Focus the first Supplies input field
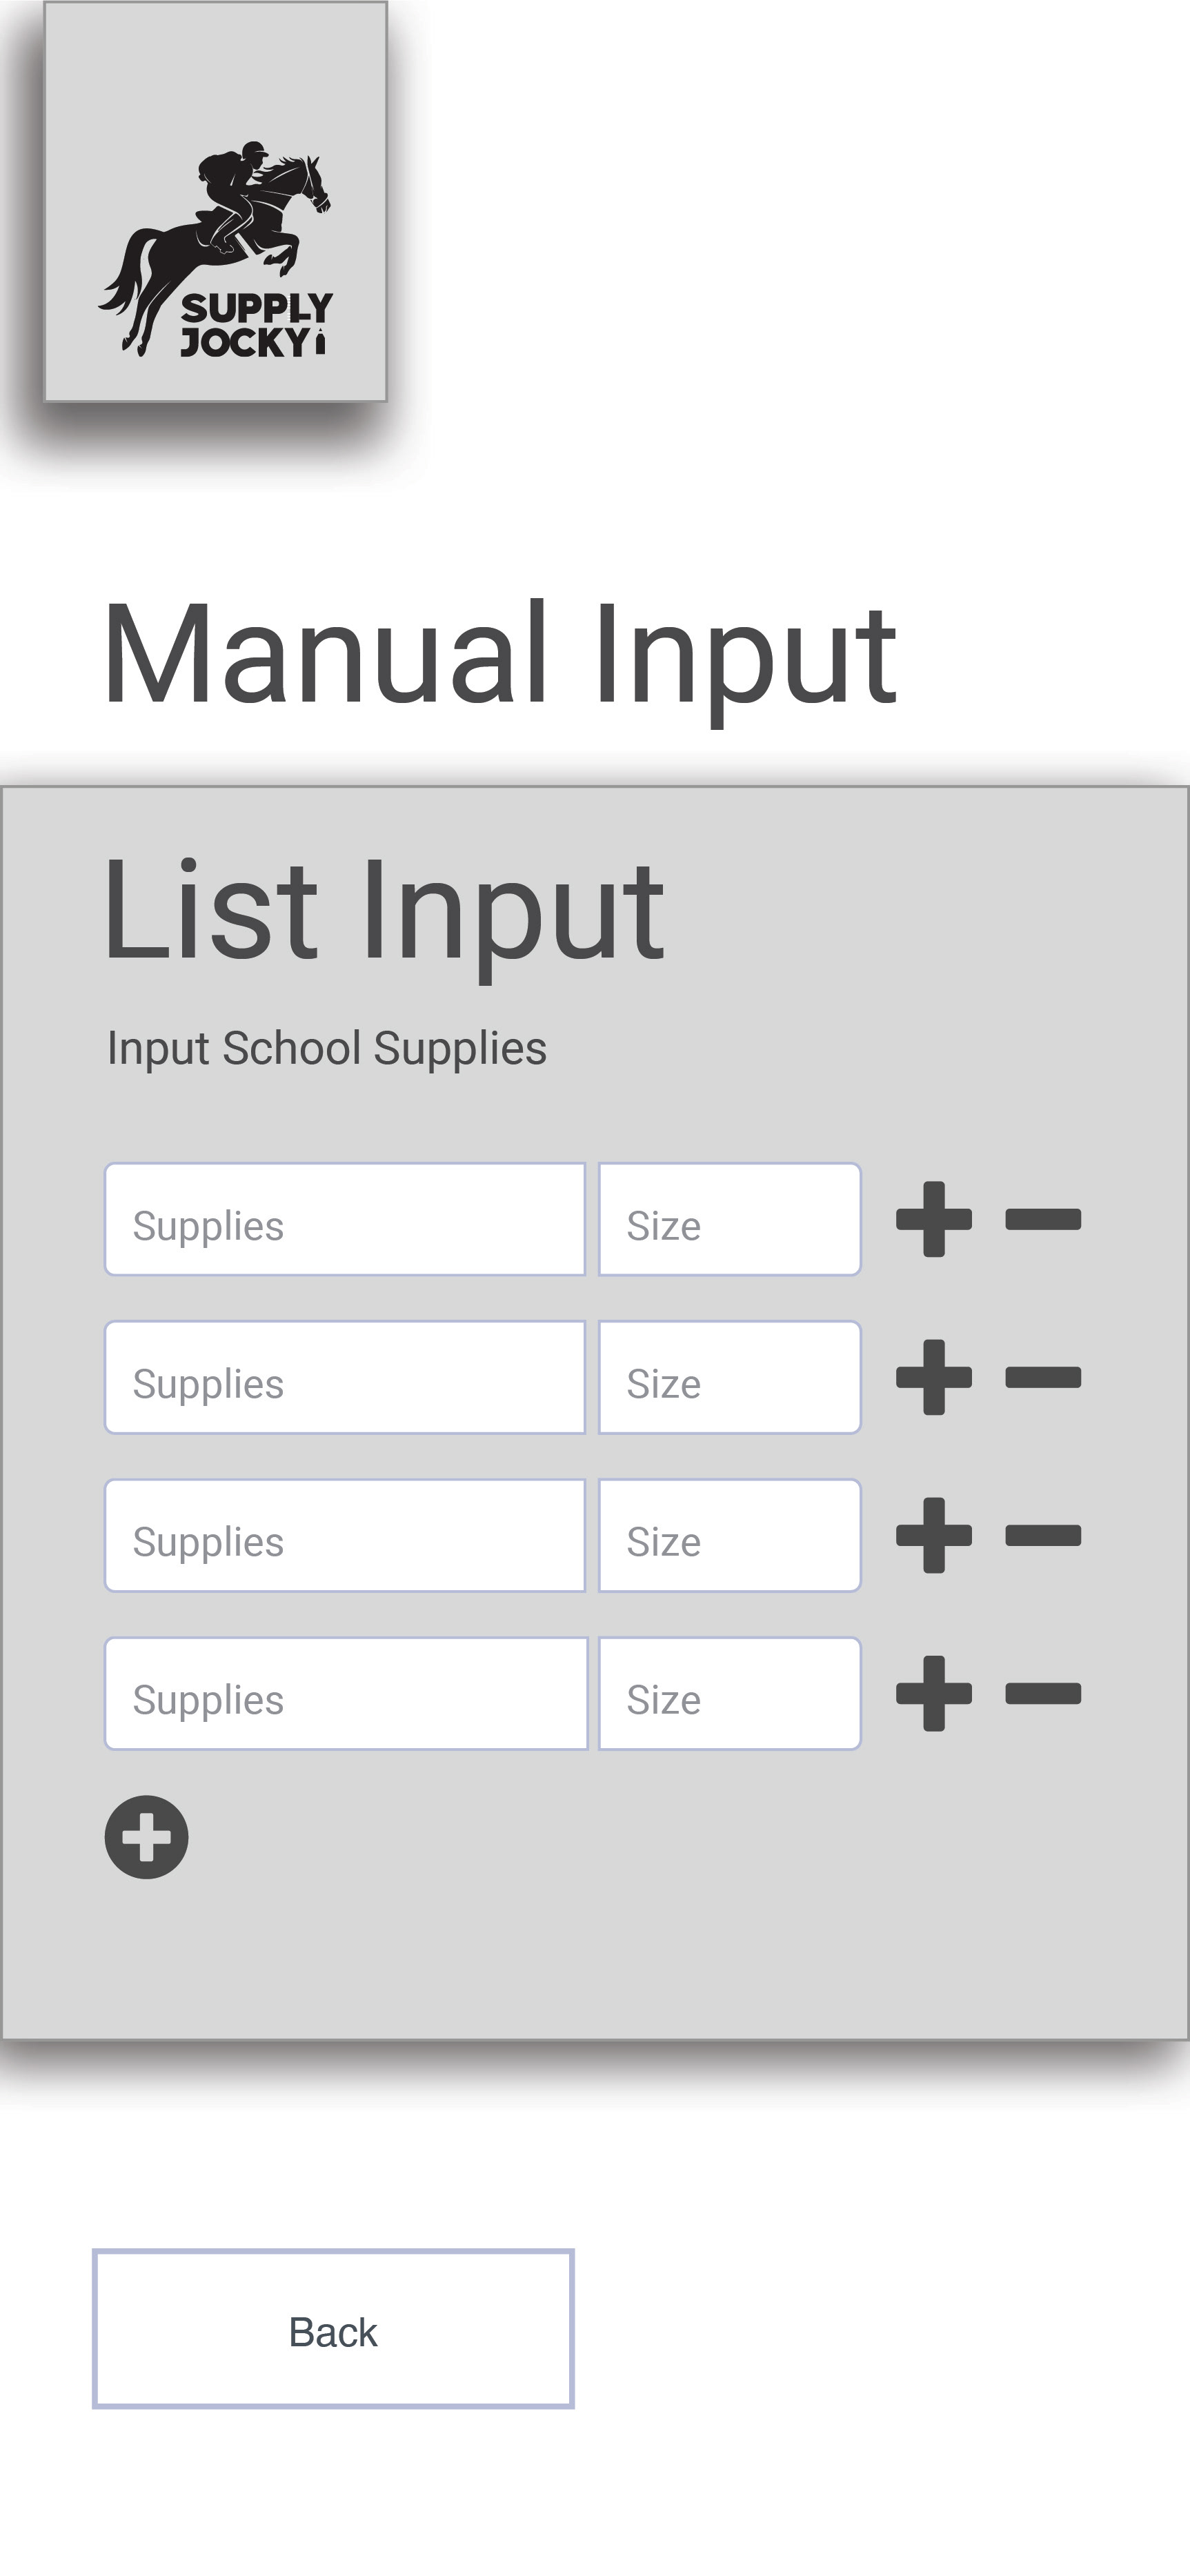The width and height of the screenshot is (1190, 2576). [x=345, y=1219]
